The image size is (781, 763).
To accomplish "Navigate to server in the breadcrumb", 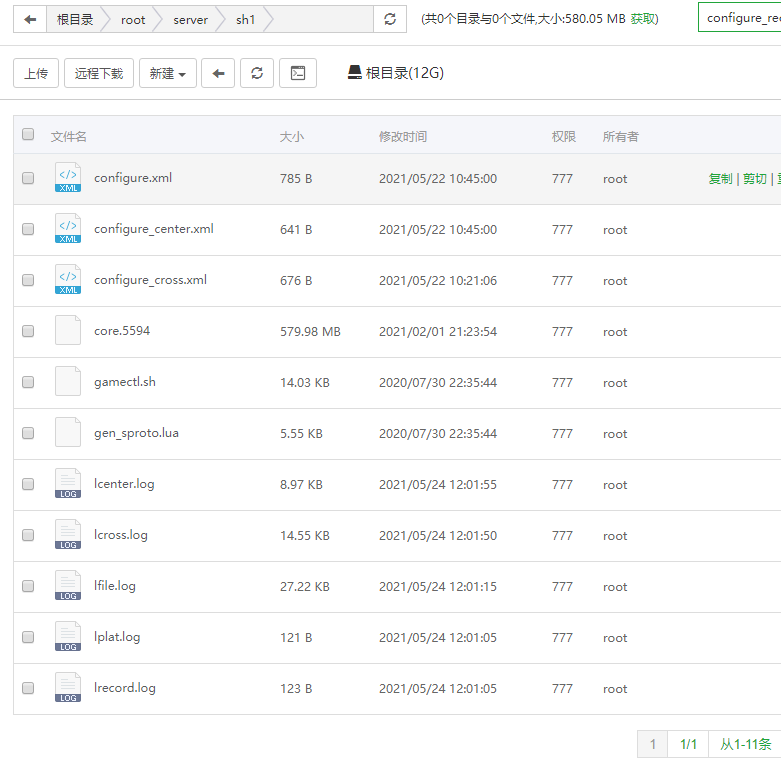I will (190, 19).
